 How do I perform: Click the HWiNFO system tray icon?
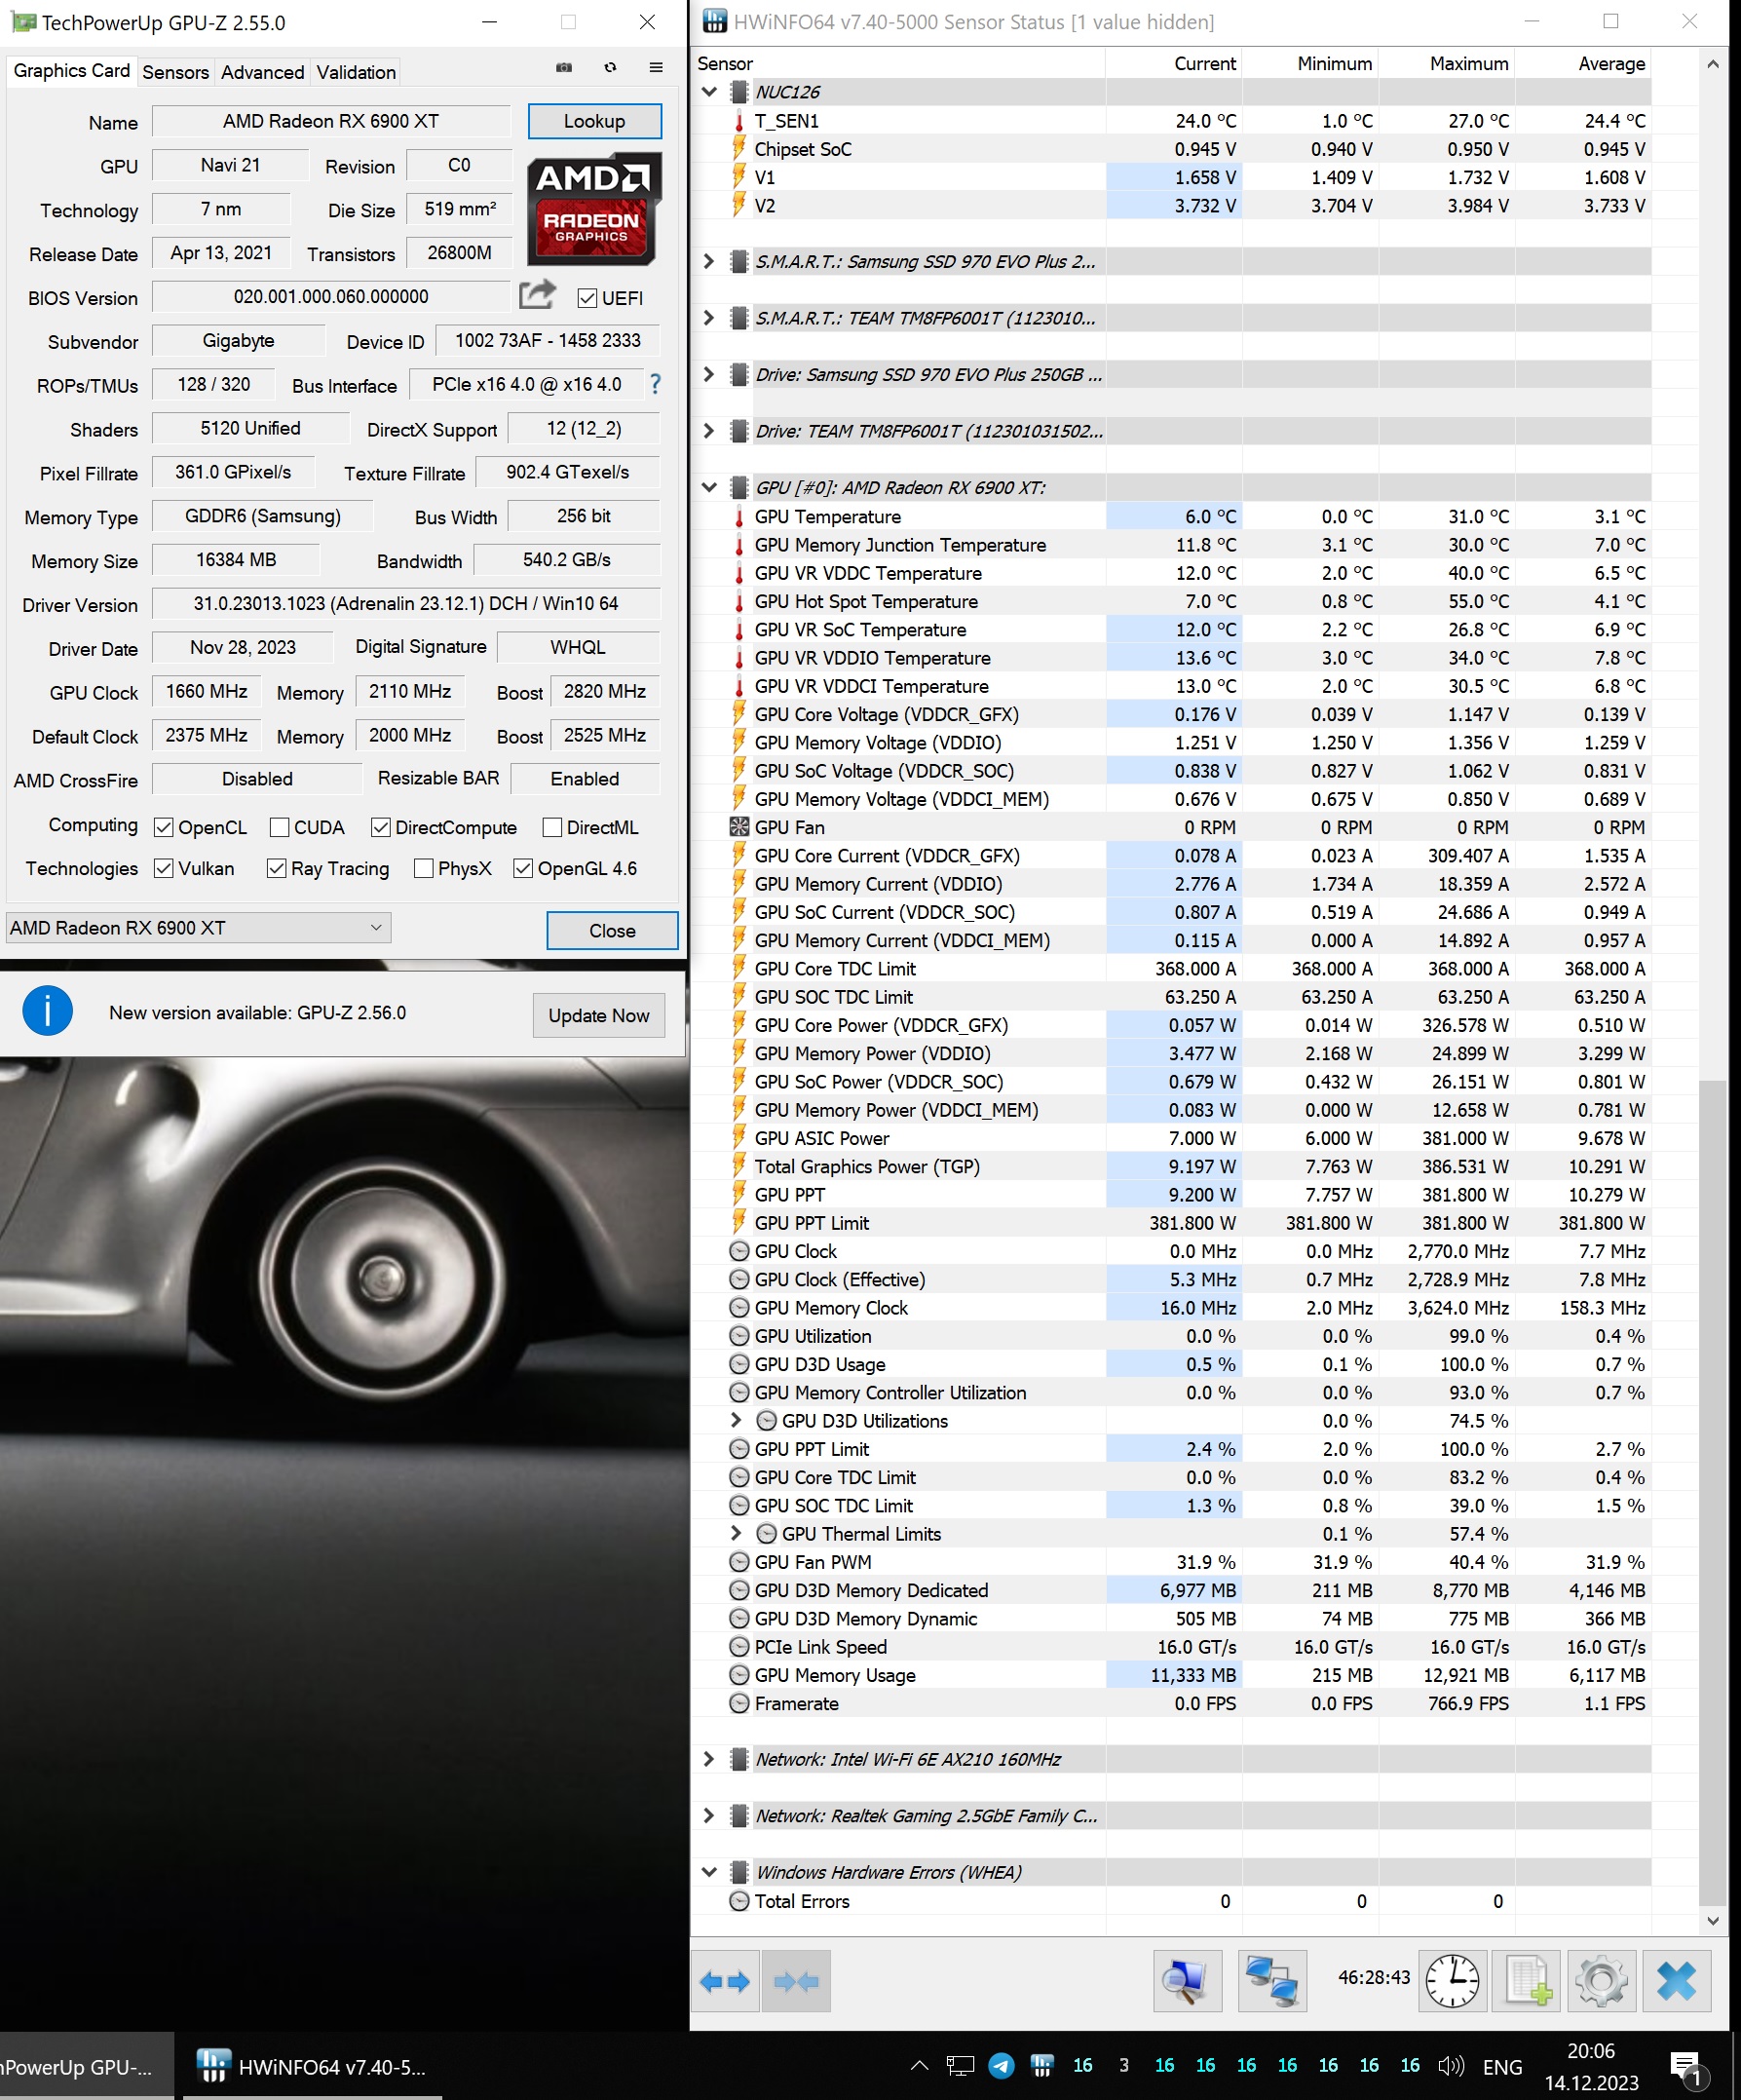point(1042,2065)
